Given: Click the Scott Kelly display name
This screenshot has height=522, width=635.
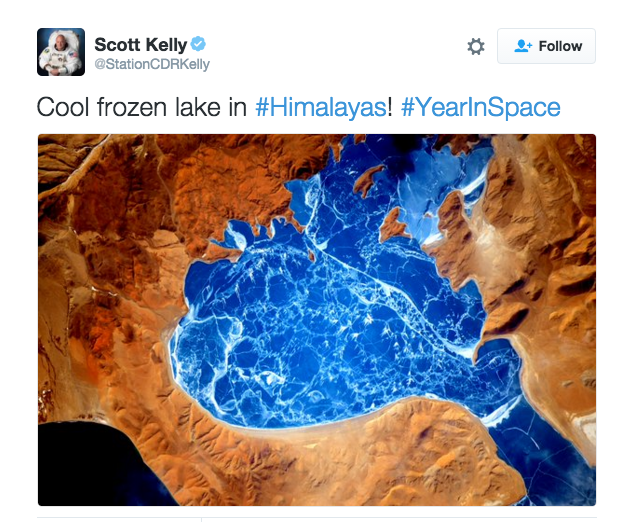Looking at the screenshot, I should click(141, 45).
